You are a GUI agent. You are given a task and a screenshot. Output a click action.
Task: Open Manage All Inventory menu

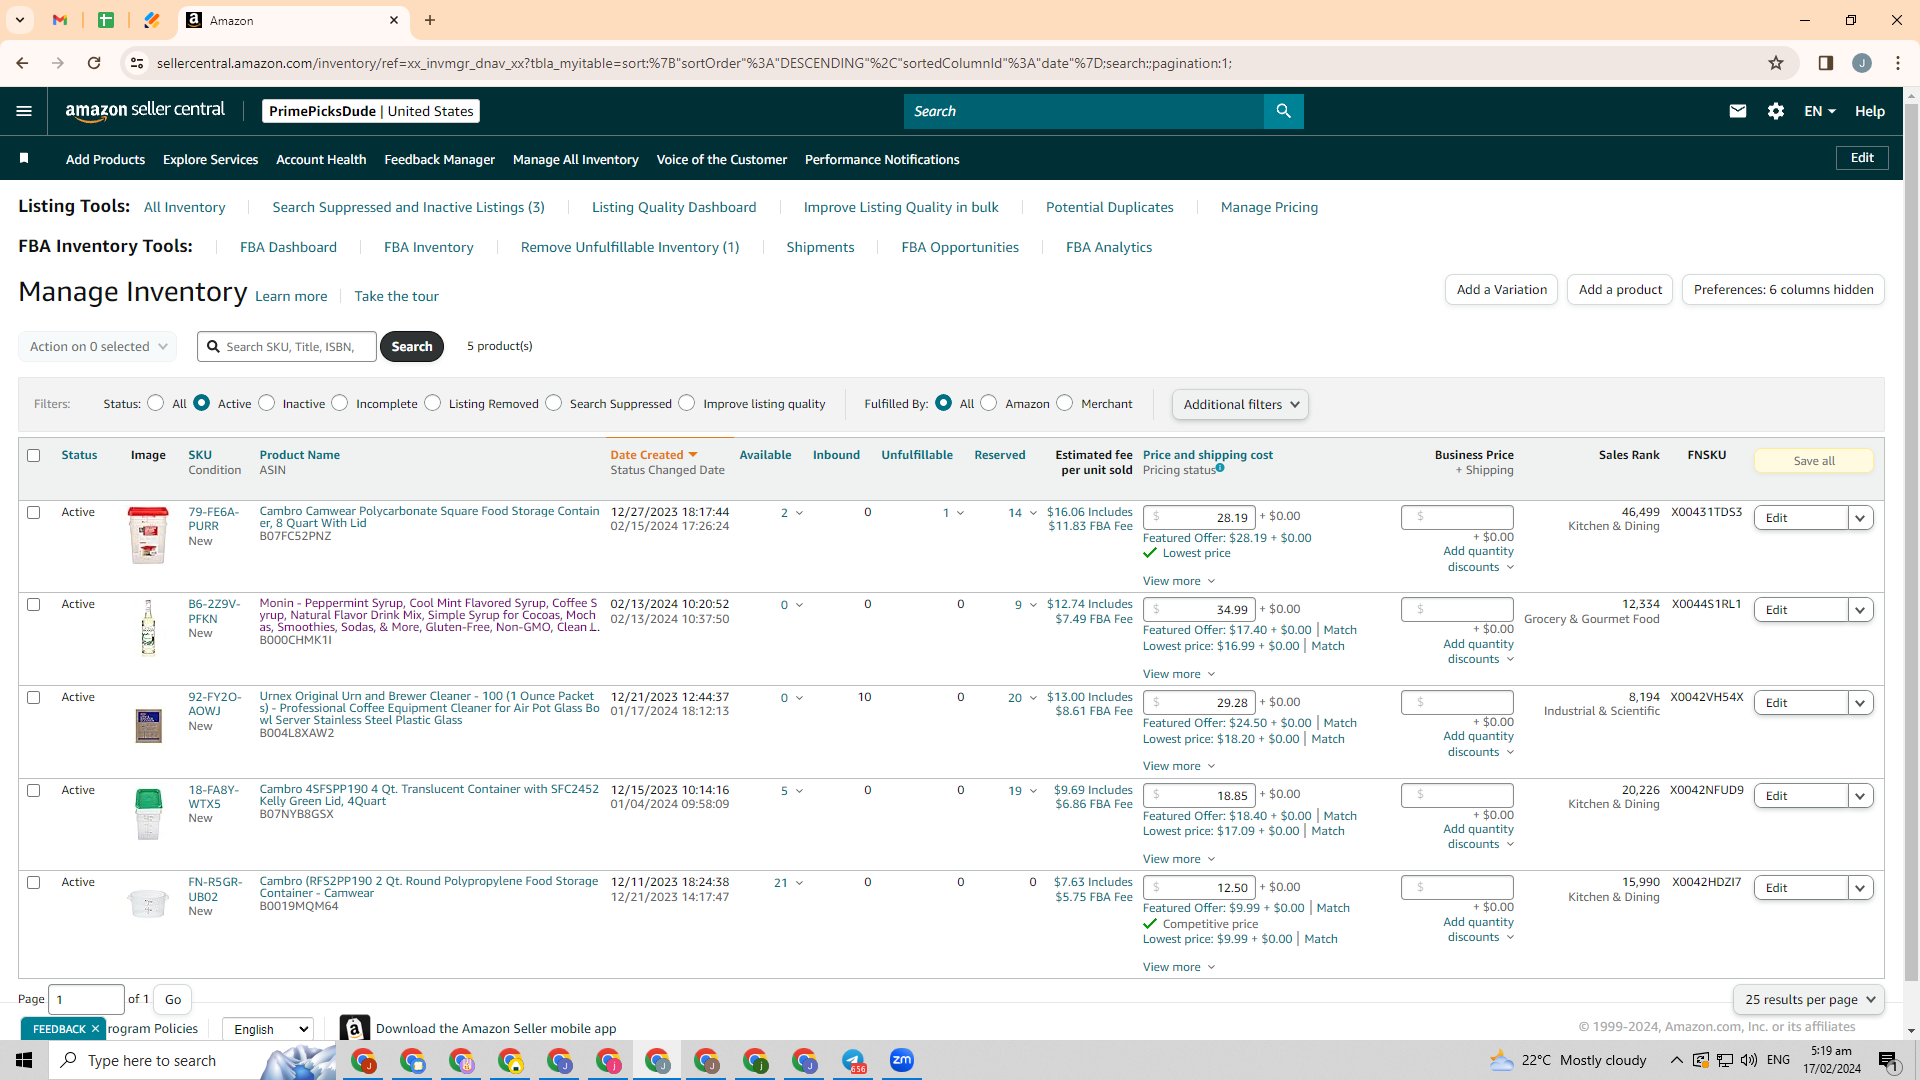[575, 159]
